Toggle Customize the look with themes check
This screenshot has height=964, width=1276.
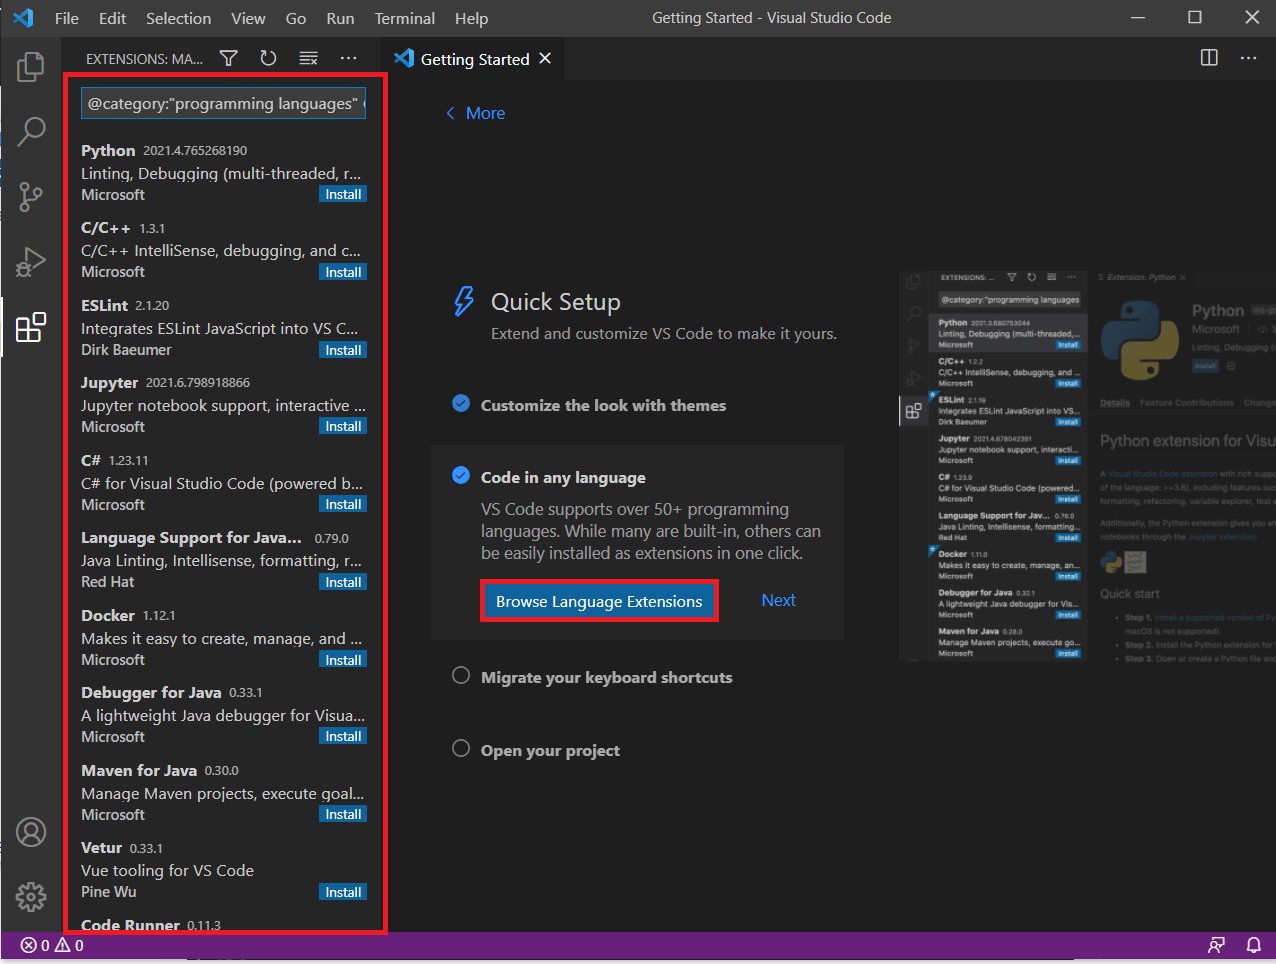pyautogui.click(x=461, y=403)
